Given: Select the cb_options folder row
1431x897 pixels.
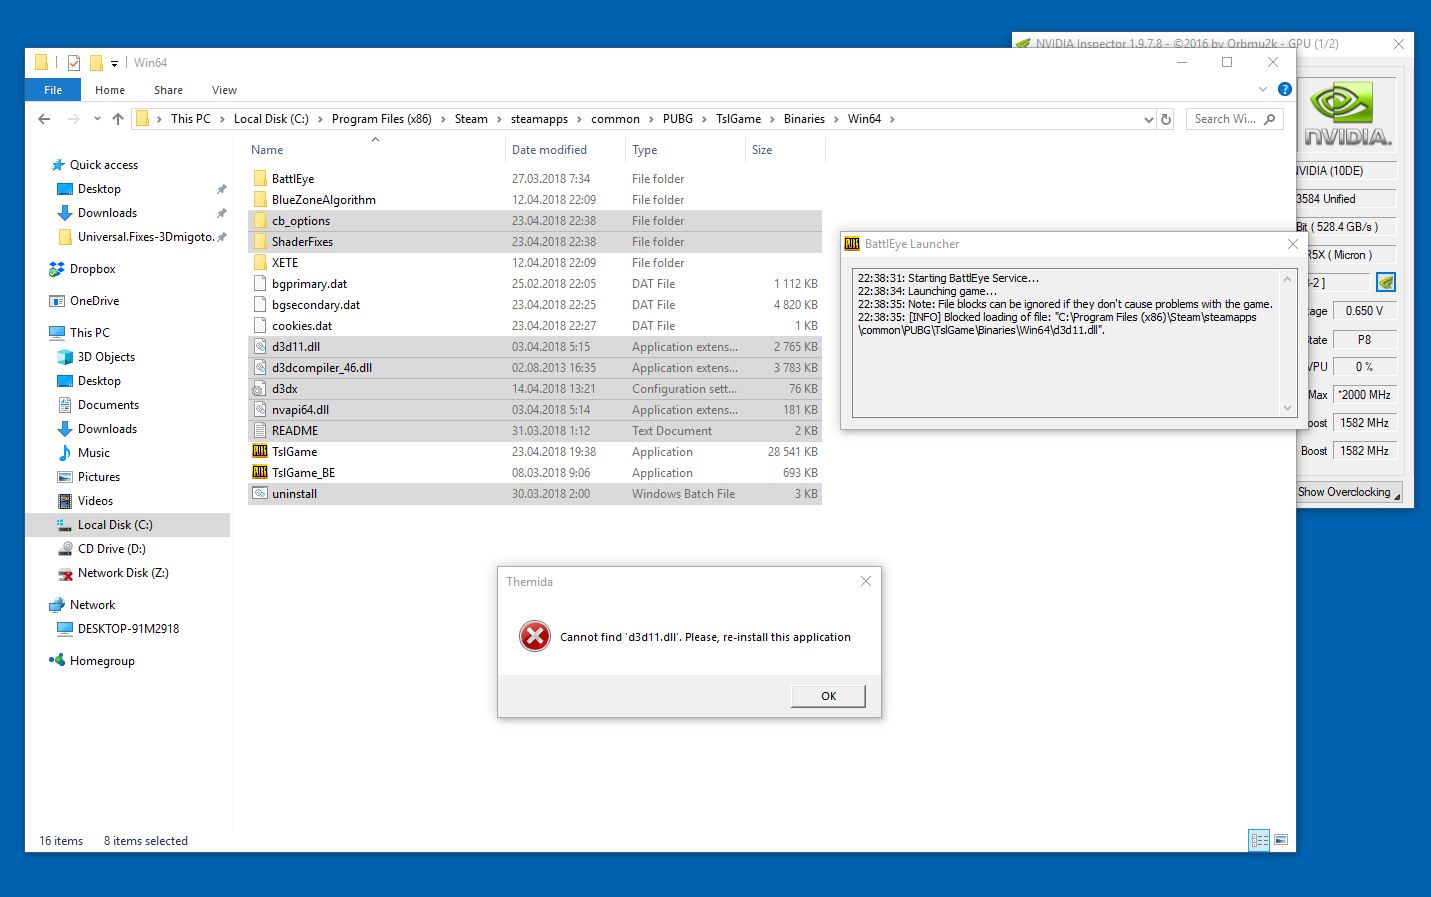Looking at the screenshot, I should click(x=535, y=221).
